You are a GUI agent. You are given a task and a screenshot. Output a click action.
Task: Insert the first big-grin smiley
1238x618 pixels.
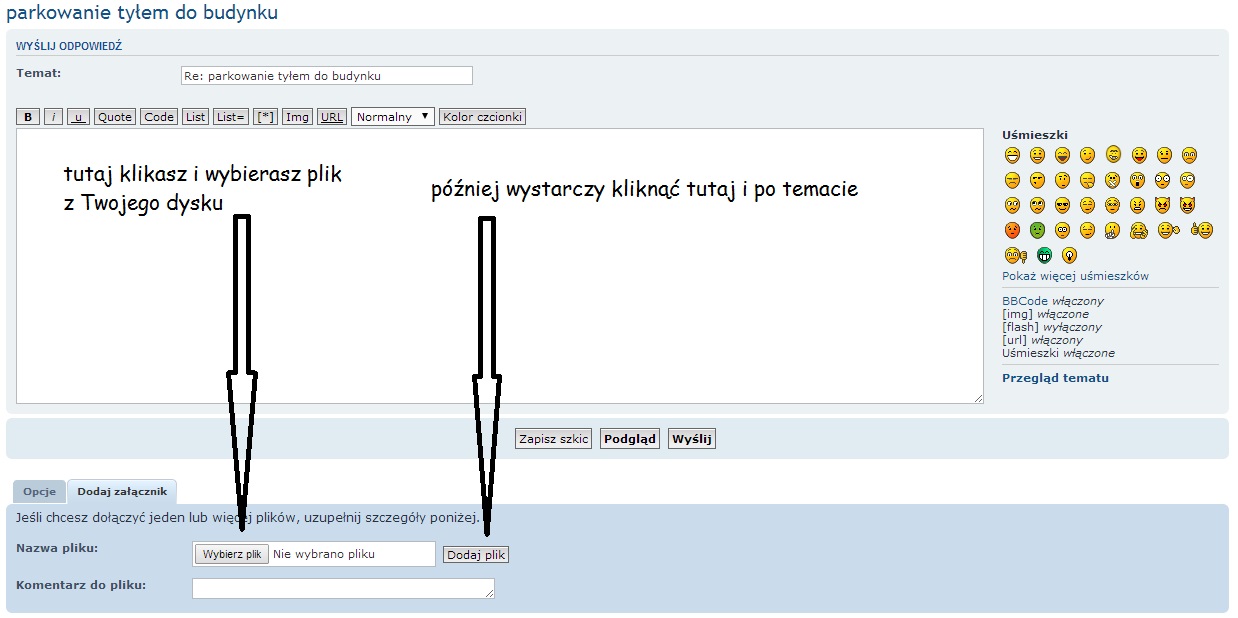(x=1012, y=155)
